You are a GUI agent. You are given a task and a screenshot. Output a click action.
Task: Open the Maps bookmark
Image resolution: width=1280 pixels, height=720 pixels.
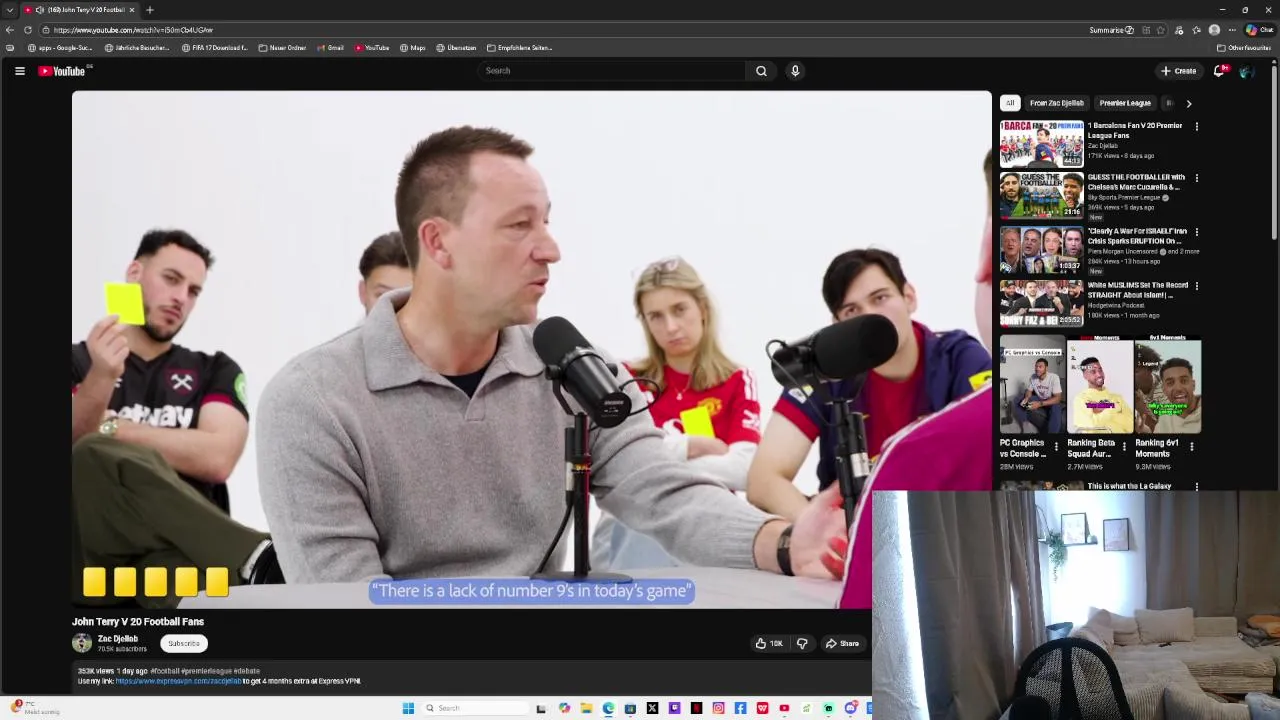(413, 48)
